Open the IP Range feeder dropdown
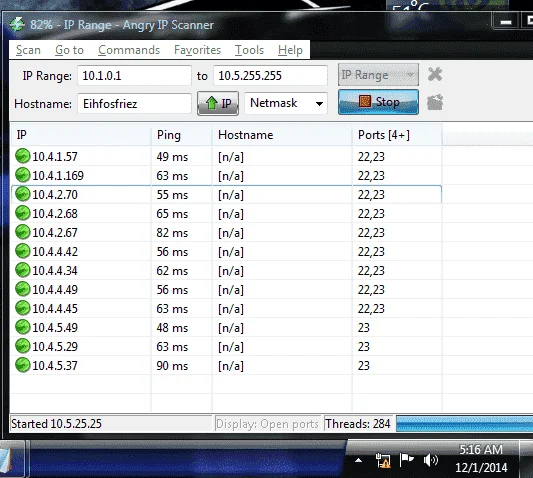The width and height of the screenshot is (533, 478). click(x=378, y=74)
